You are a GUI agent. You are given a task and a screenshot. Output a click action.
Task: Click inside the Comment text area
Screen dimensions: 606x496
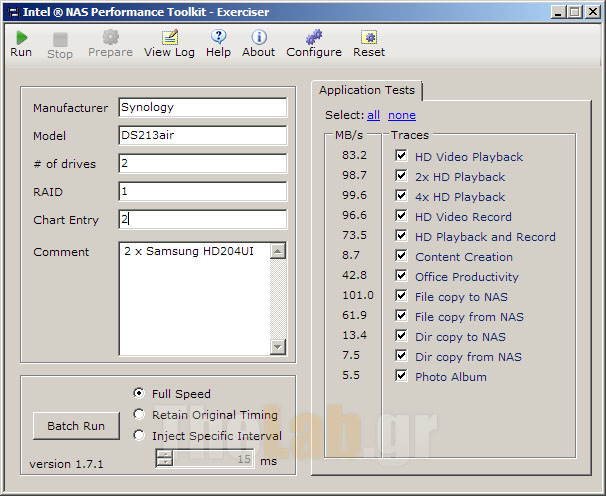point(195,298)
